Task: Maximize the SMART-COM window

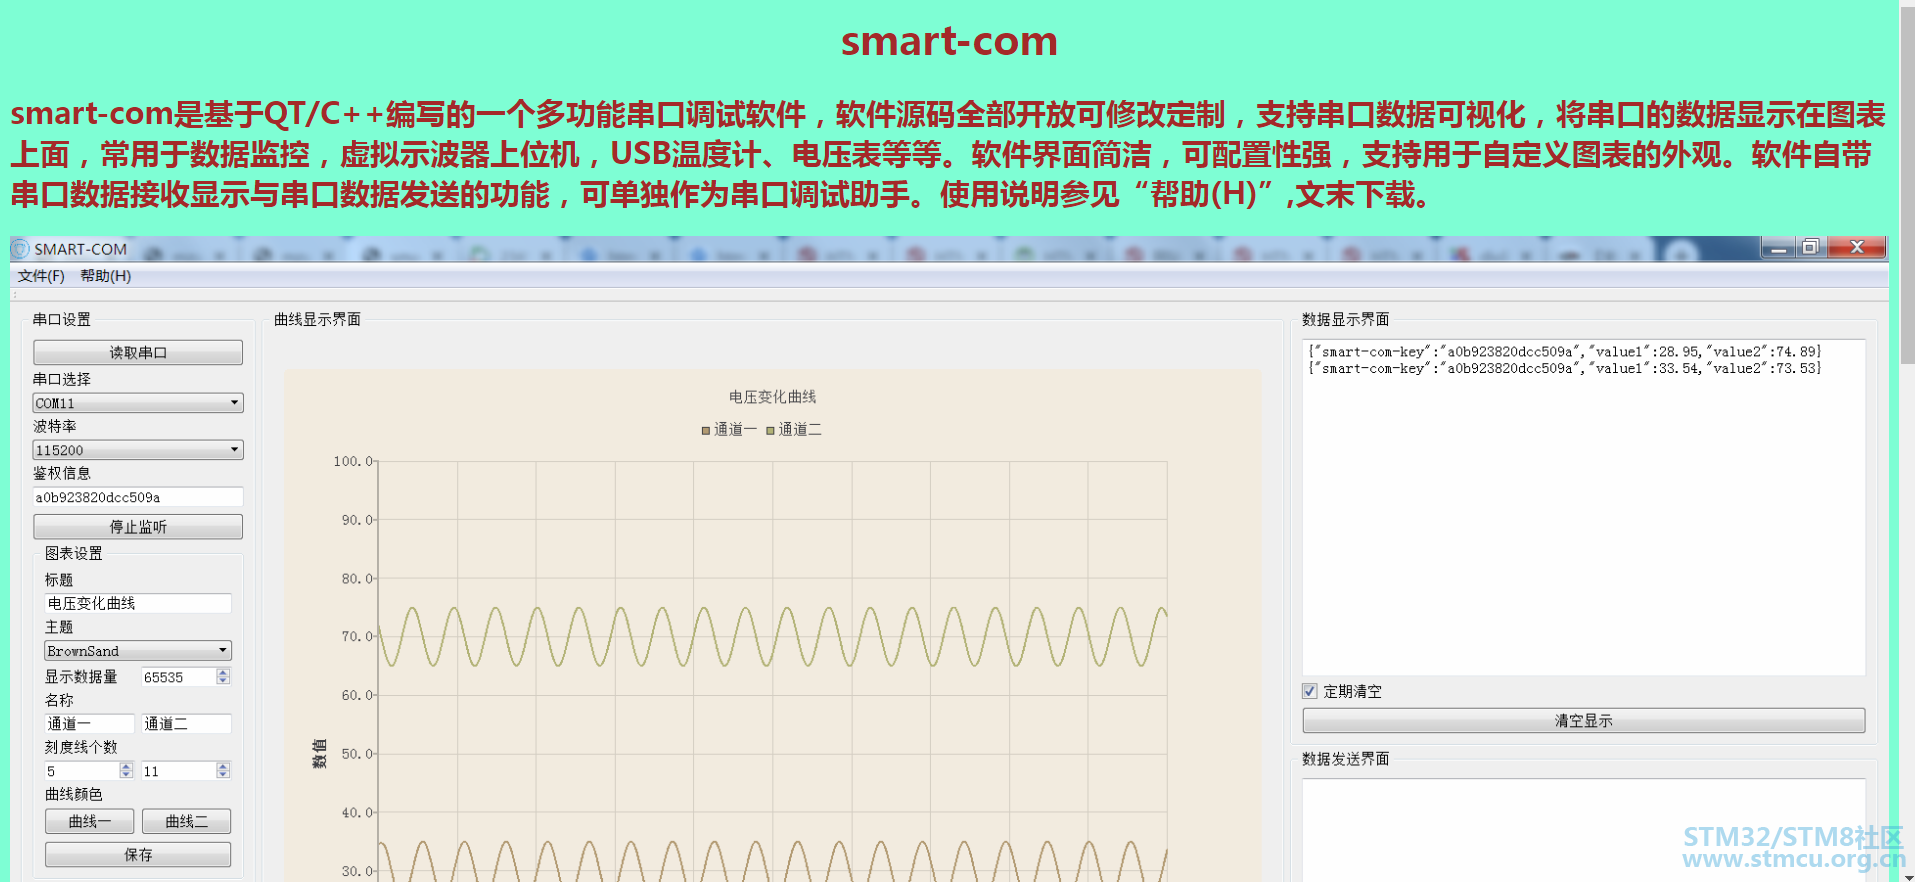Action: tap(1810, 248)
